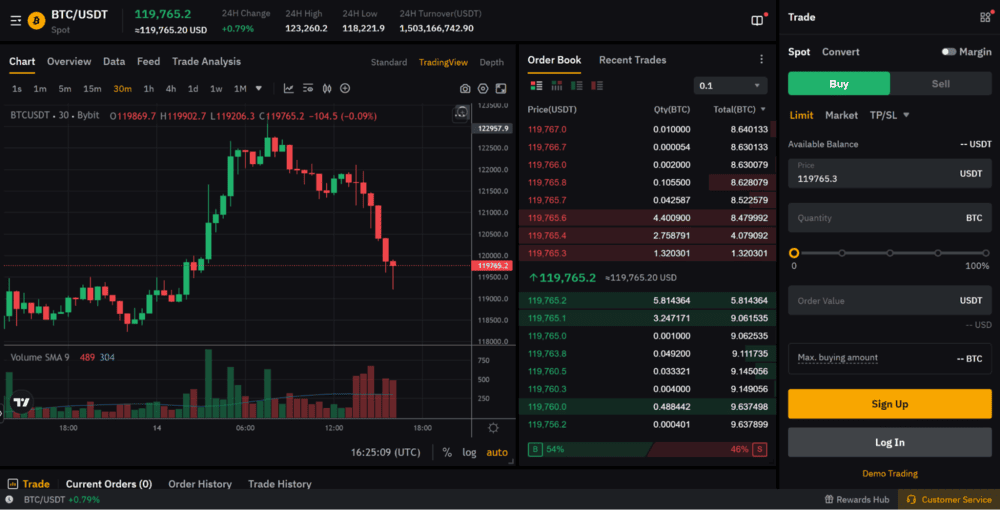Select the Sell side toggle
Viewport: 1000px width, 510px height.
pos(941,84)
